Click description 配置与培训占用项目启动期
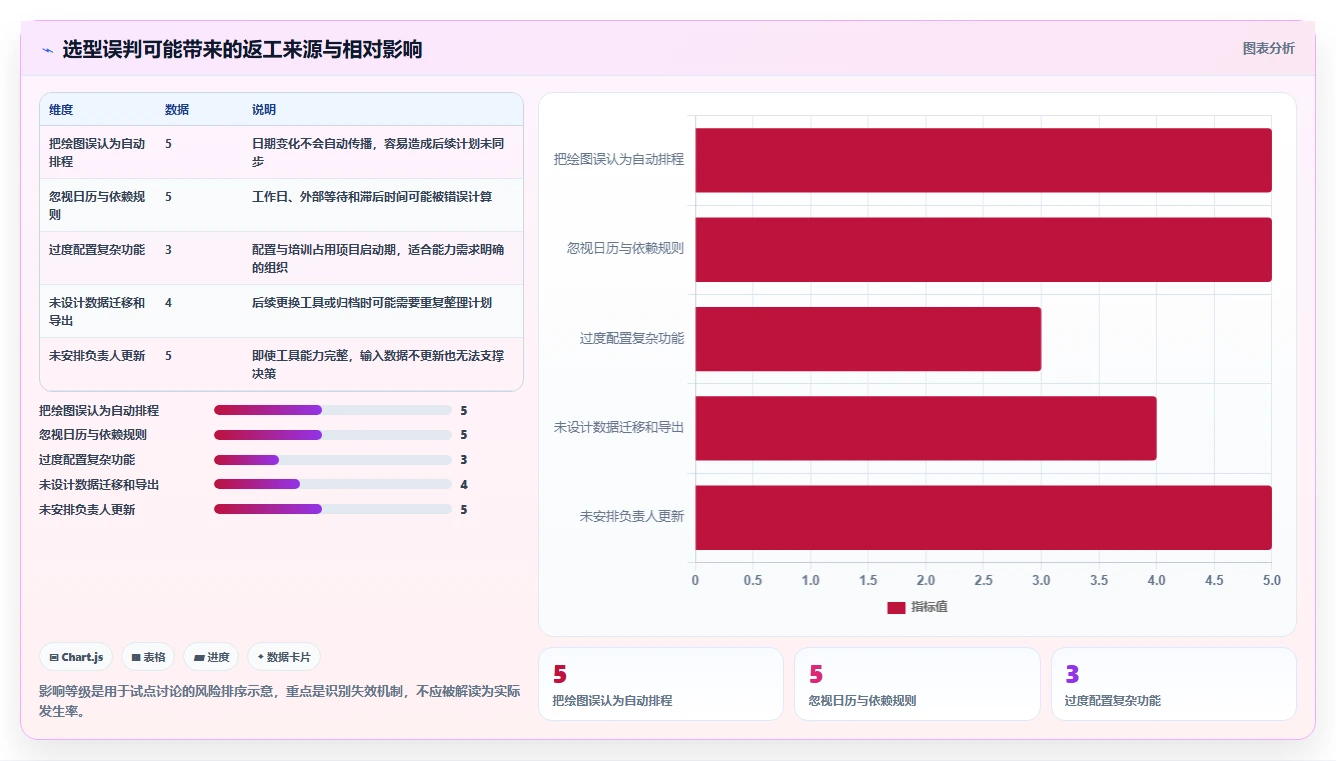This screenshot has height=761, width=1336. click(378, 258)
